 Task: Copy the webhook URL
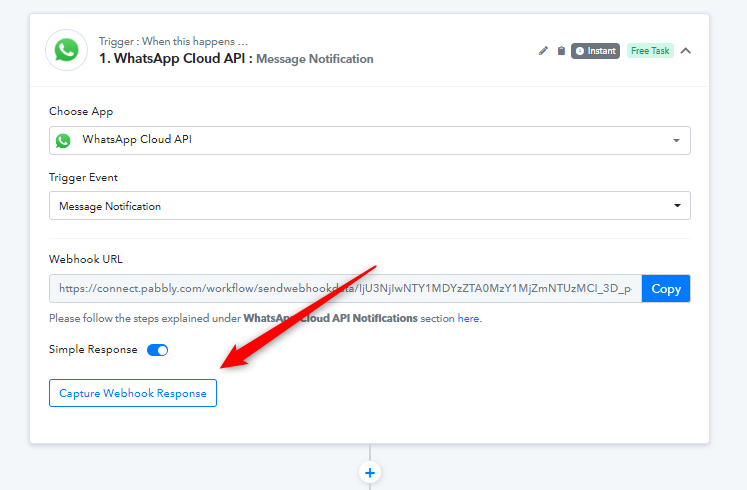click(666, 289)
